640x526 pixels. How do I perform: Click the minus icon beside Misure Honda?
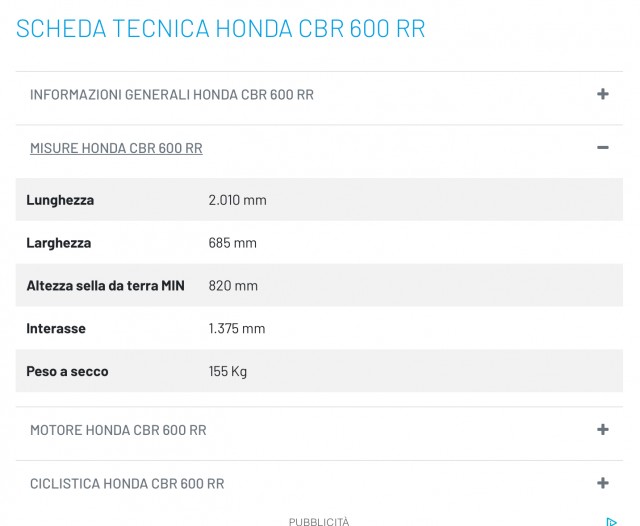[602, 148]
